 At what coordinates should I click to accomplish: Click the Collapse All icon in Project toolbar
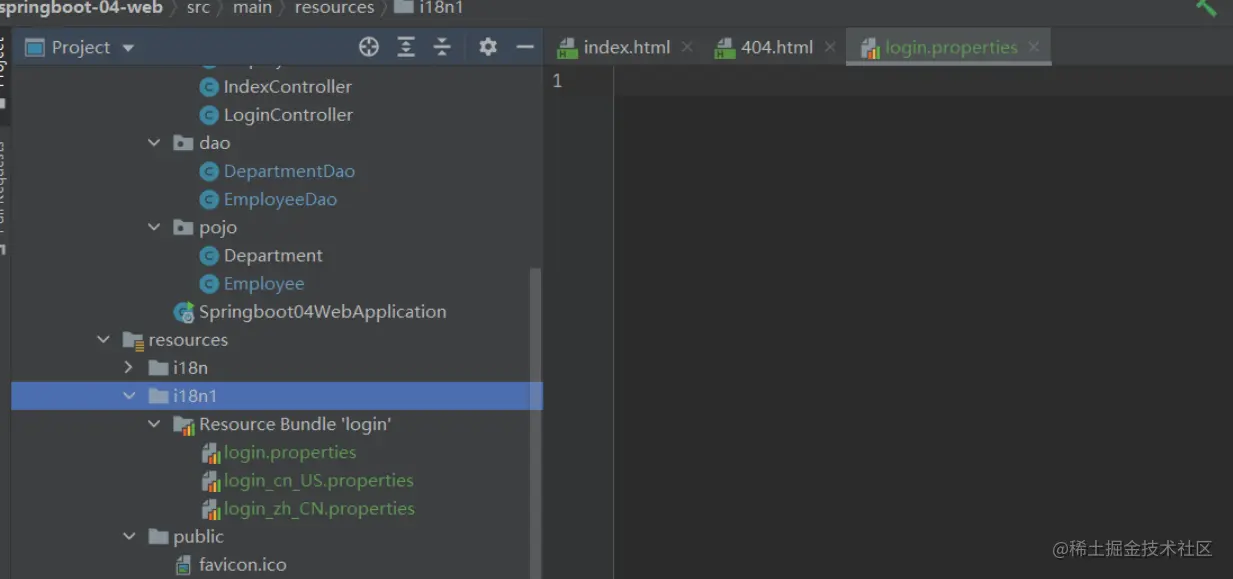(x=442, y=47)
